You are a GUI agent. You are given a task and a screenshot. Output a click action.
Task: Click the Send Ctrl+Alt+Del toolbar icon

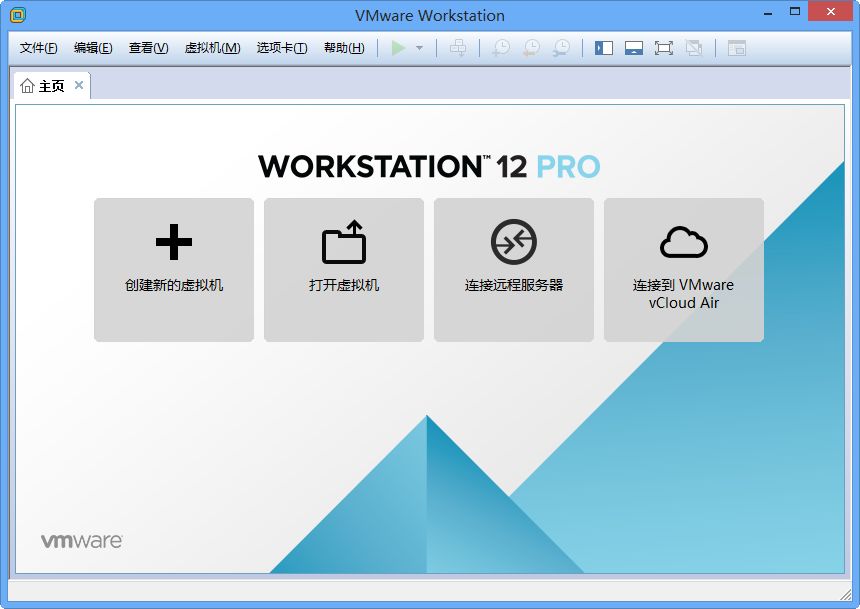pyautogui.click(x=458, y=48)
